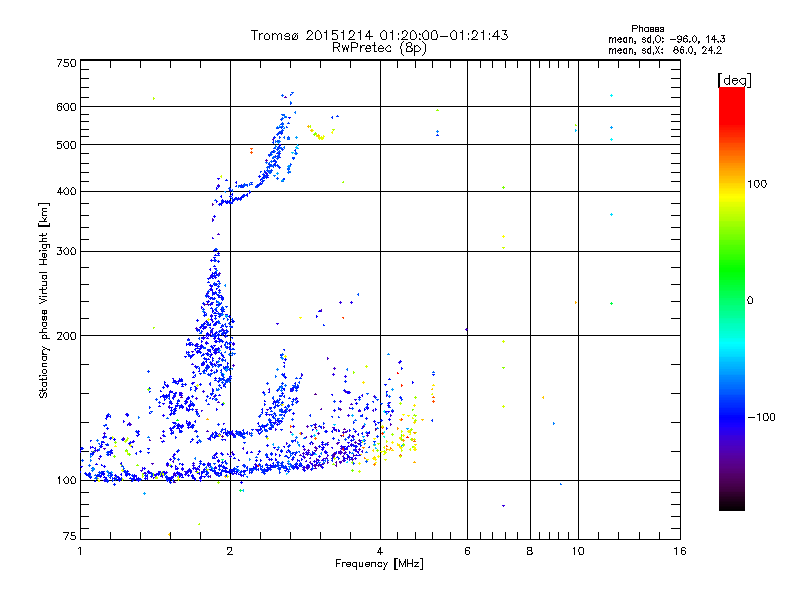800x600 pixels.
Task: Click the x-axis tick label '16'
Action: tap(680, 551)
